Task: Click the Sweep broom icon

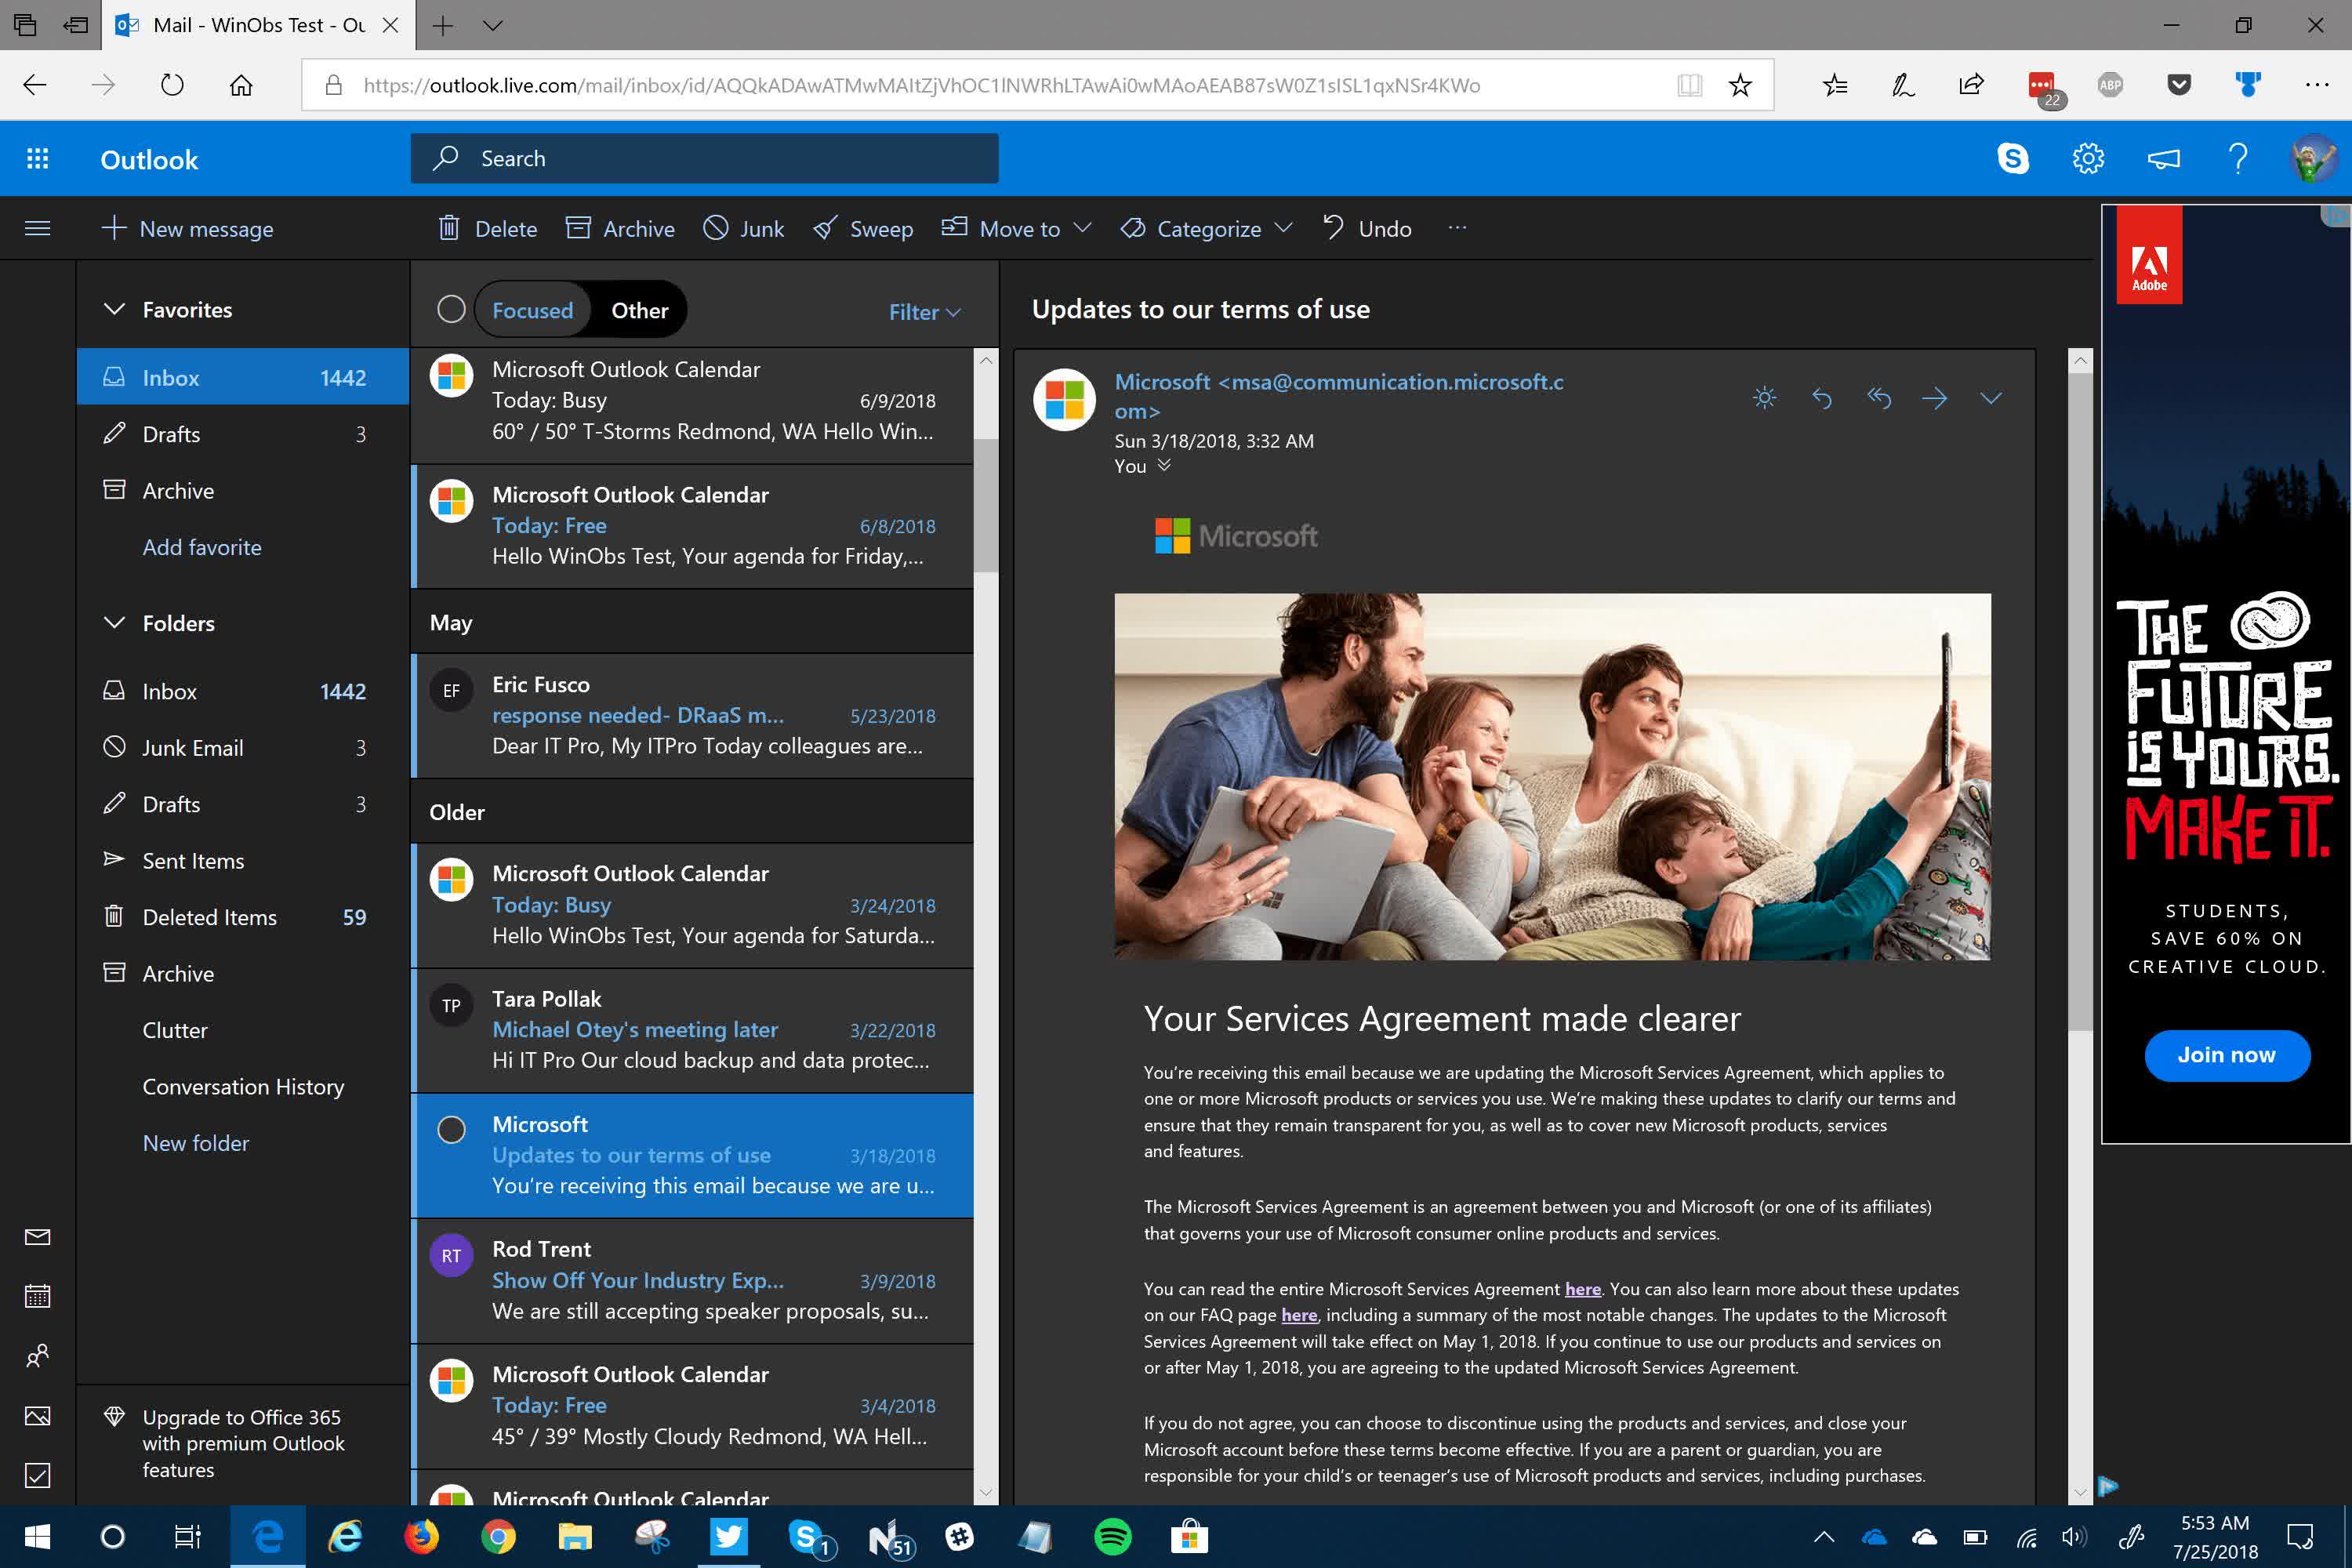Action: point(825,229)
